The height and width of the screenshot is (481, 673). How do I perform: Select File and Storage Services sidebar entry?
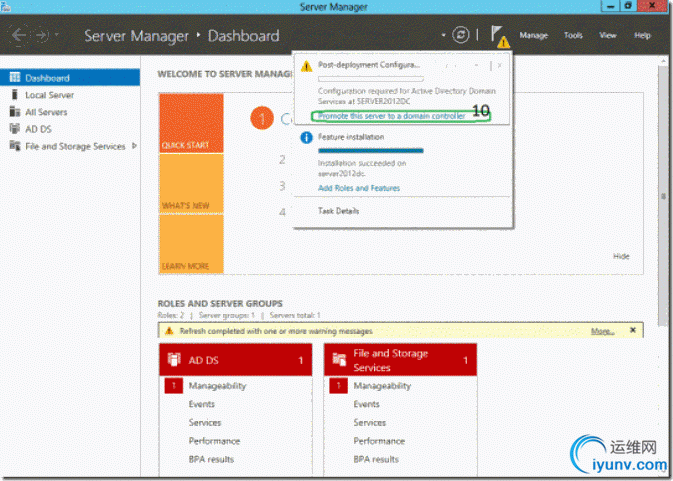[x=75, y=146]
